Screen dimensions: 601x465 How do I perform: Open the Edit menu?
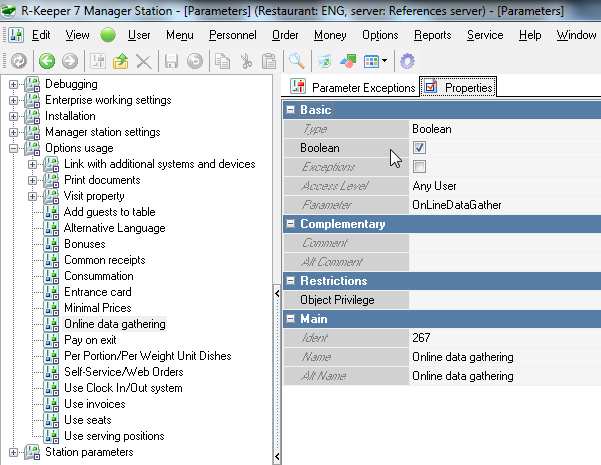(x=41, y=35)
